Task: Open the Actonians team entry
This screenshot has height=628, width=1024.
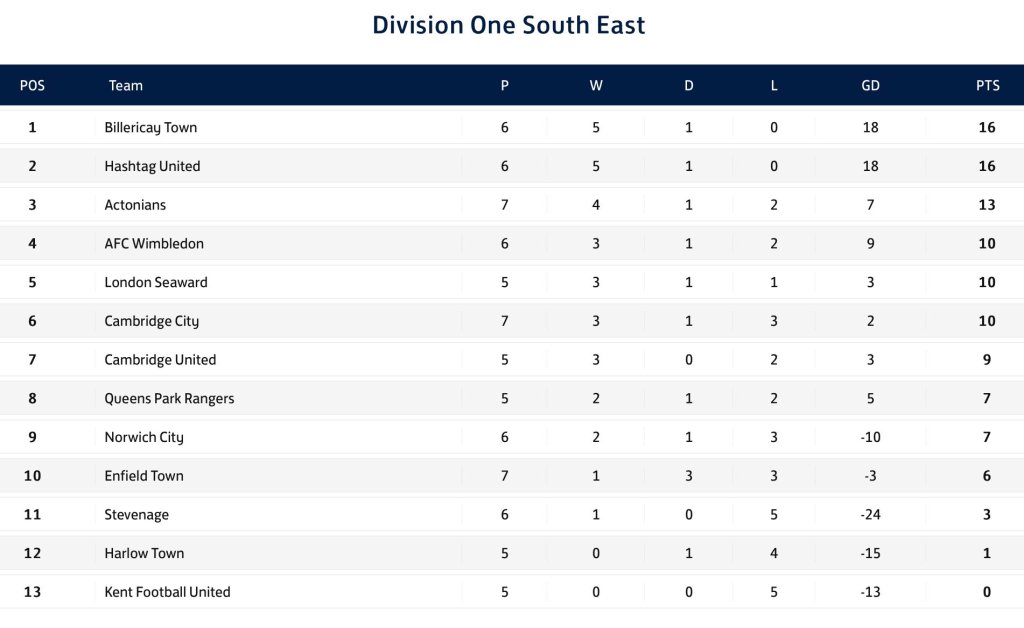Action: click(x=135, y=205)
